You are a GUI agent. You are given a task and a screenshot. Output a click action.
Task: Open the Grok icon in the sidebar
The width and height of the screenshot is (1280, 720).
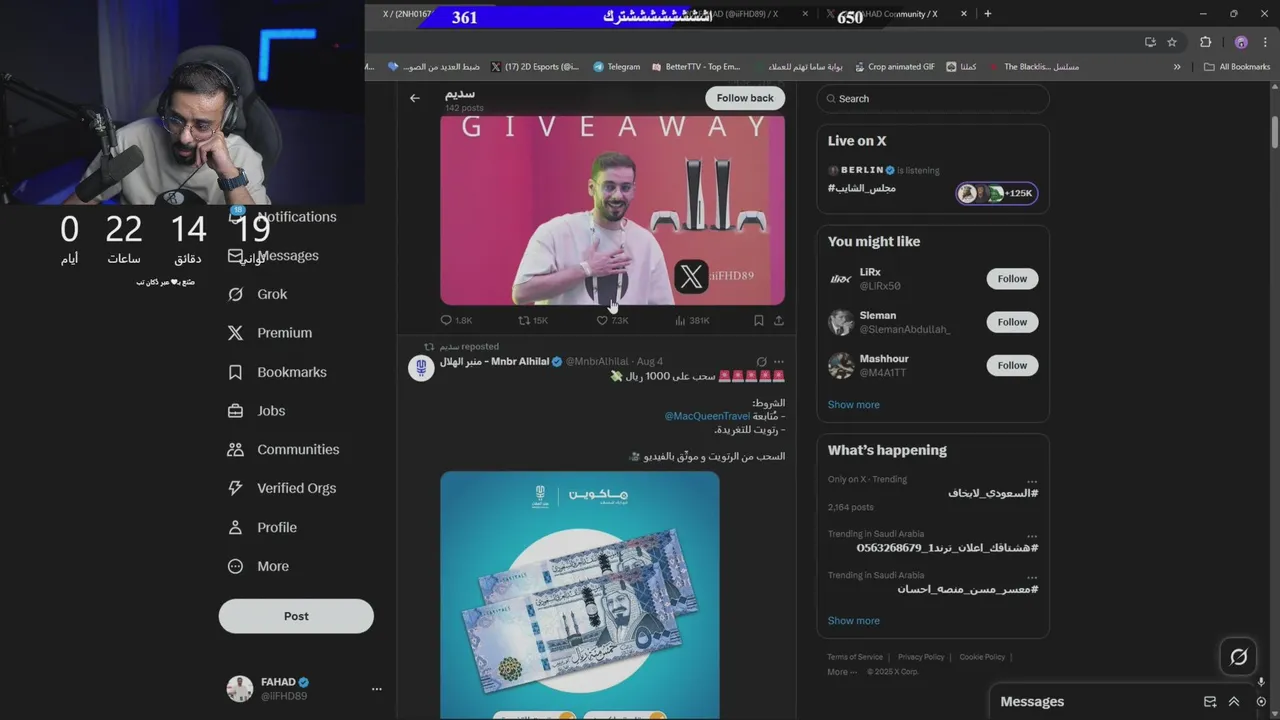click(236, 294)
